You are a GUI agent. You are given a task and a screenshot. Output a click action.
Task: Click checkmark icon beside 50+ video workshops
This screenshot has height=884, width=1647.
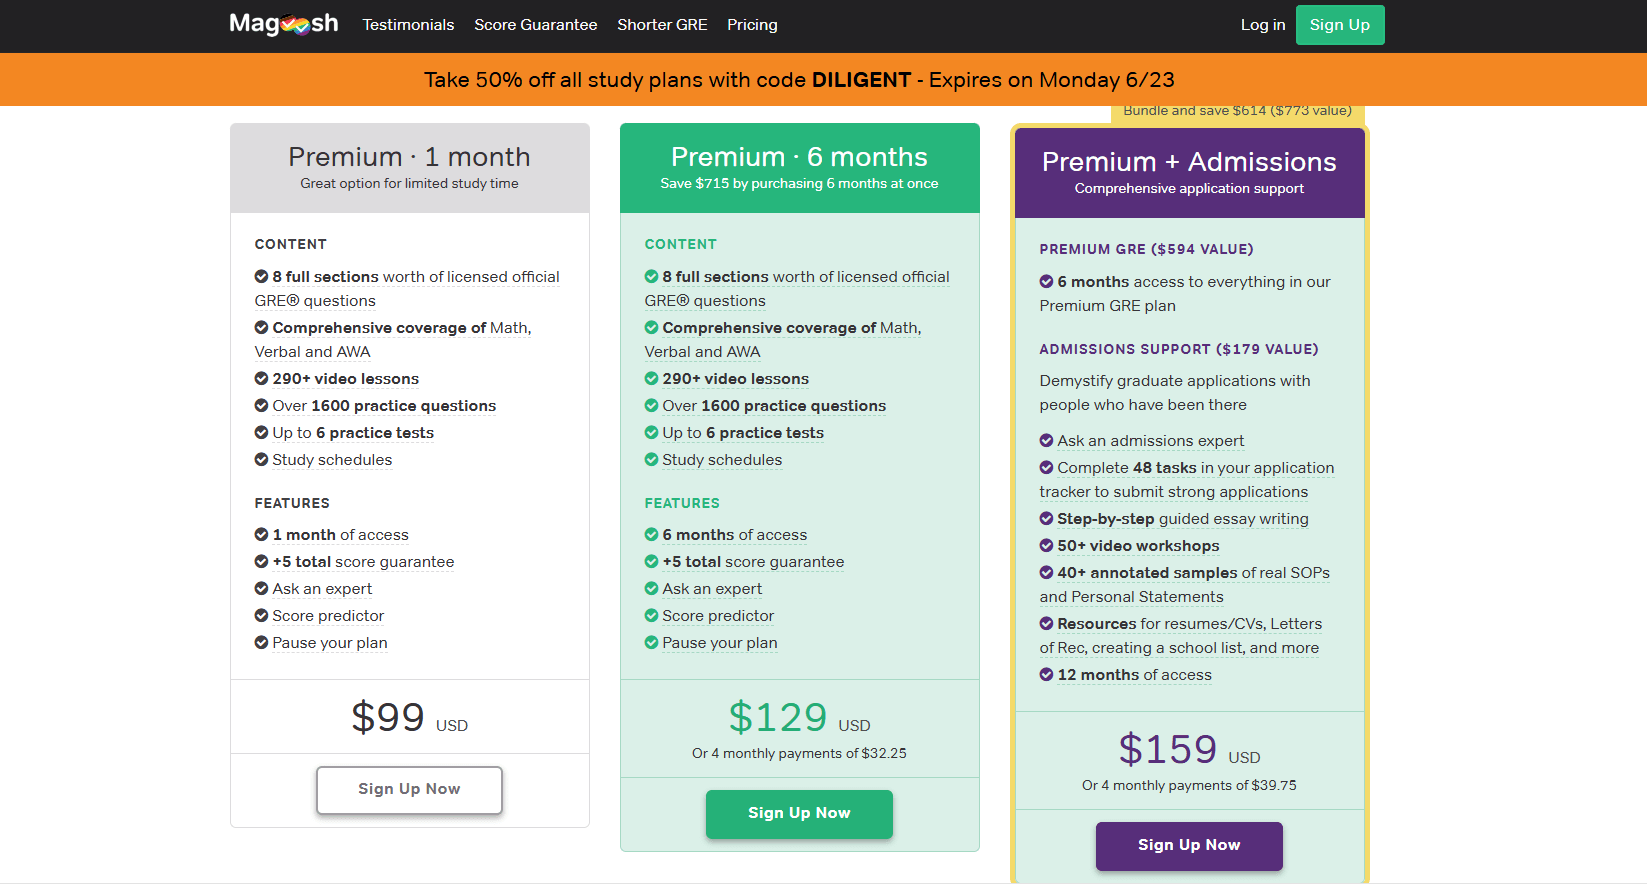(x=1046, y=546)
